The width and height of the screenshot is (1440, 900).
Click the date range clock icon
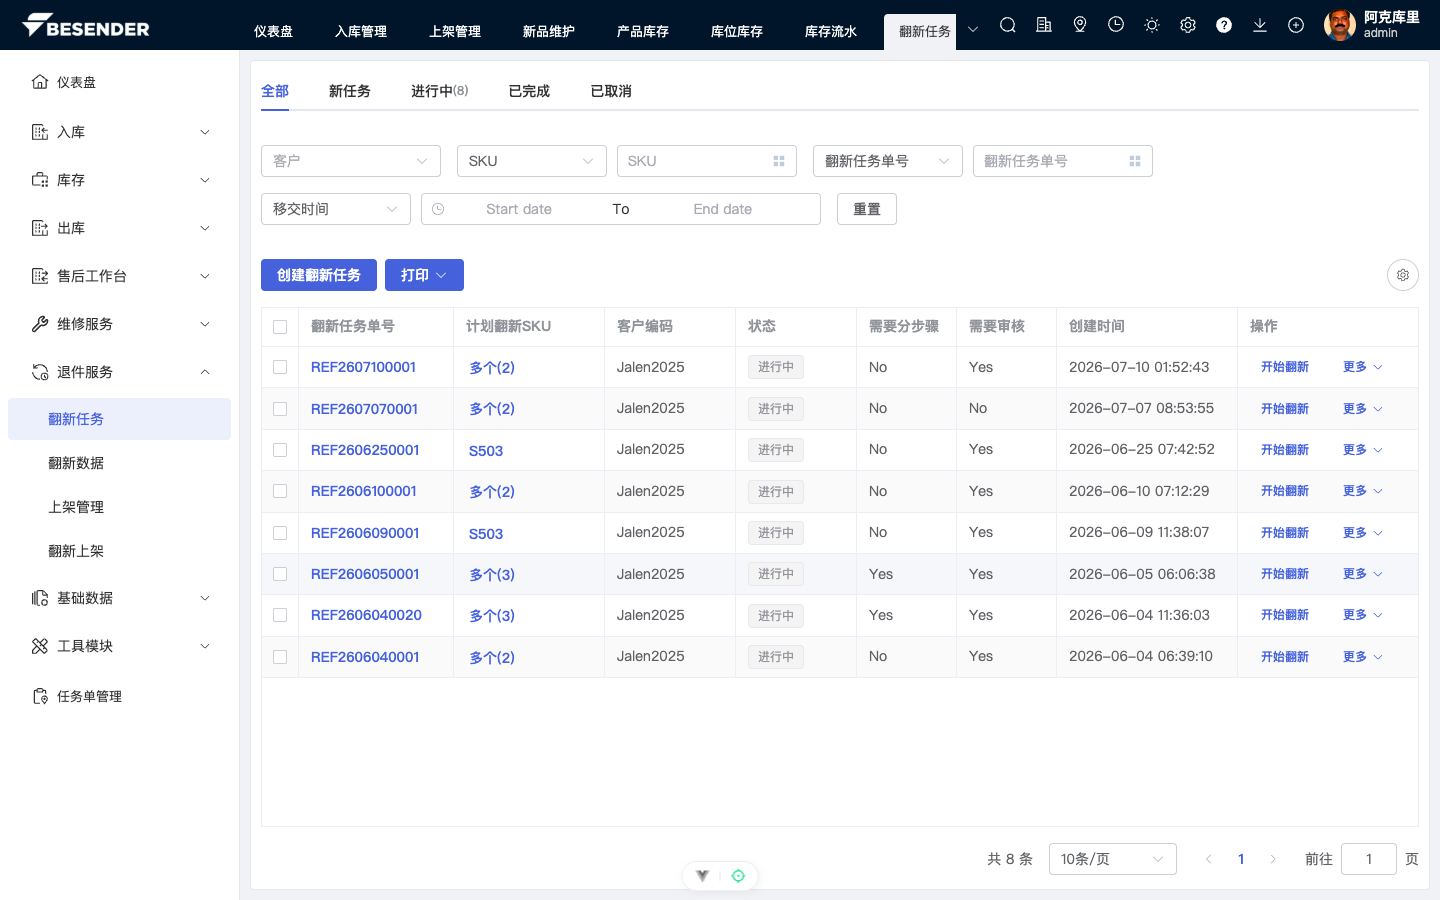pyautogui.click(x=438, y=209)
